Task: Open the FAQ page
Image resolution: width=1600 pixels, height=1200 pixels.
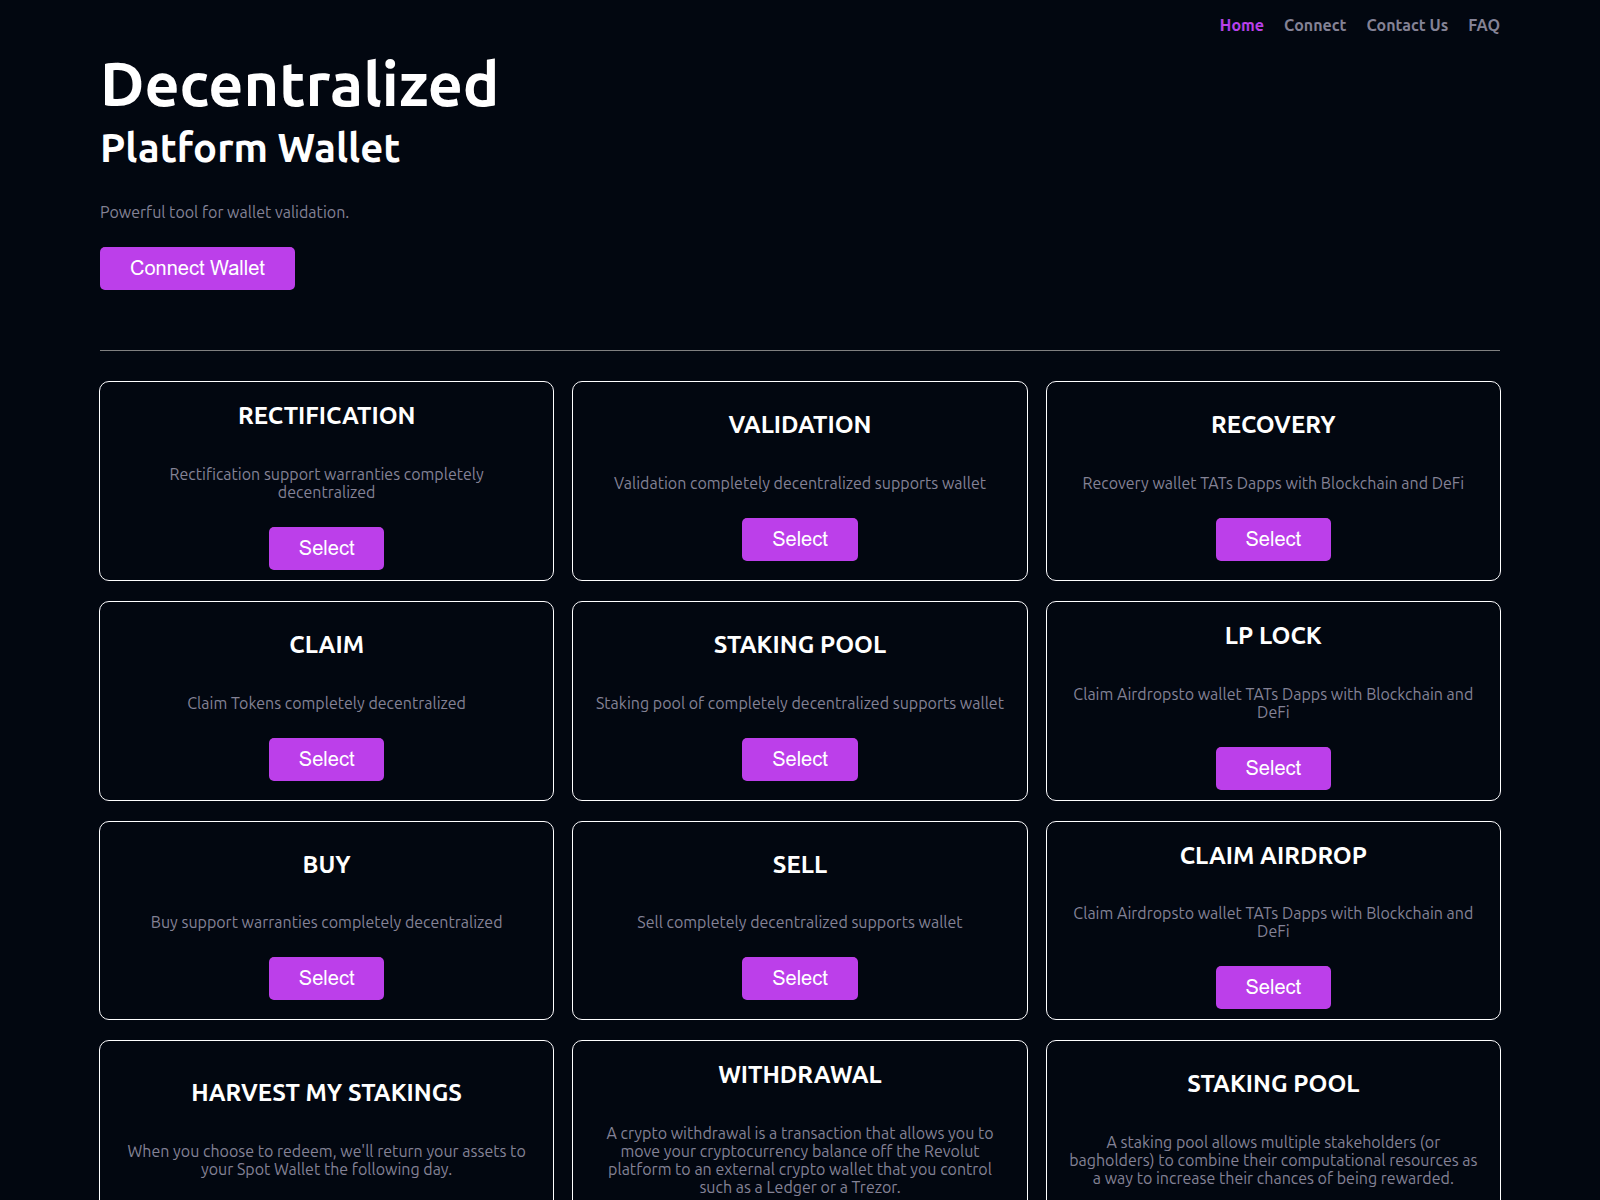Action: pos(1484,25)
